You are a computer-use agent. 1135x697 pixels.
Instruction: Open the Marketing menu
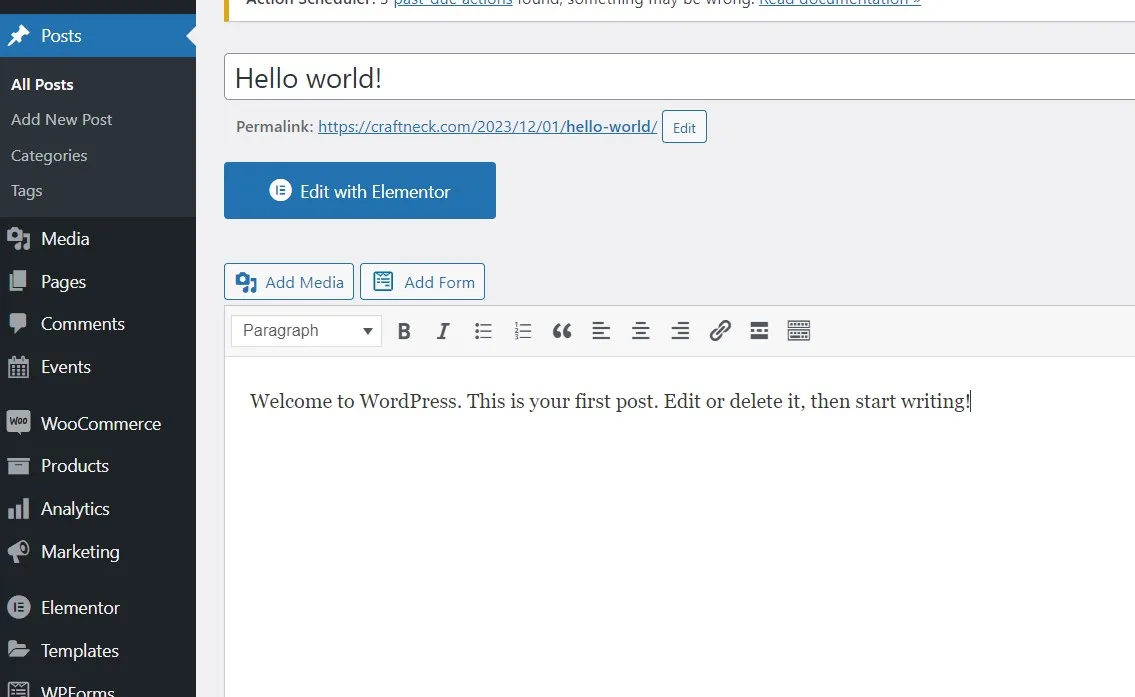click(98, 552)
